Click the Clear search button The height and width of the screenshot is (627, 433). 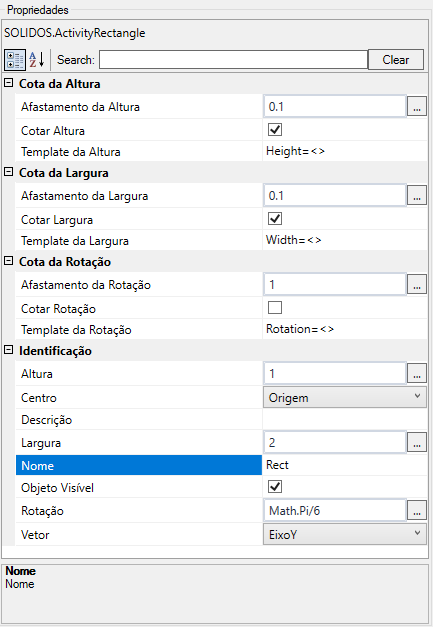click(396, 60)
